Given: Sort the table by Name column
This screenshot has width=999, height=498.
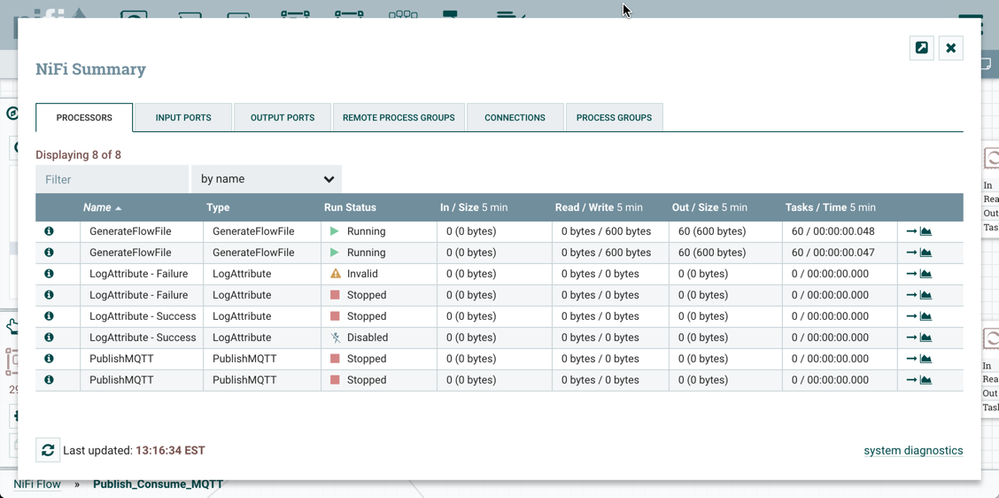Looking at the screenshot, I should click(97, 207).
